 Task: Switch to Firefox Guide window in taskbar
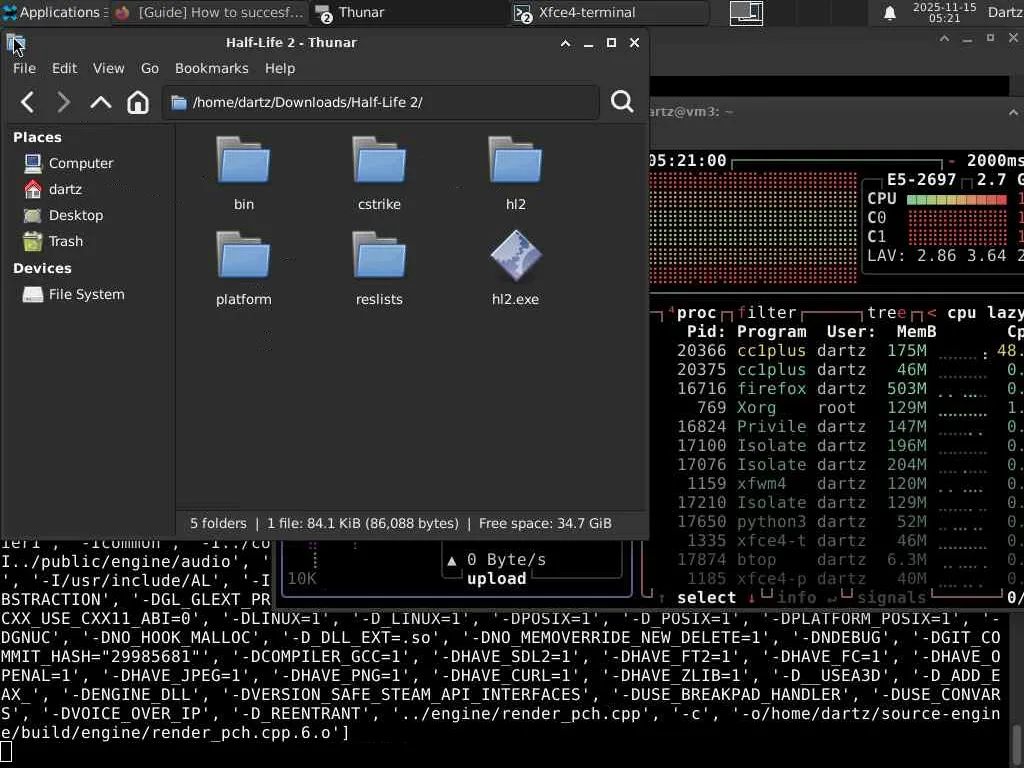click(x=208, y=13)
